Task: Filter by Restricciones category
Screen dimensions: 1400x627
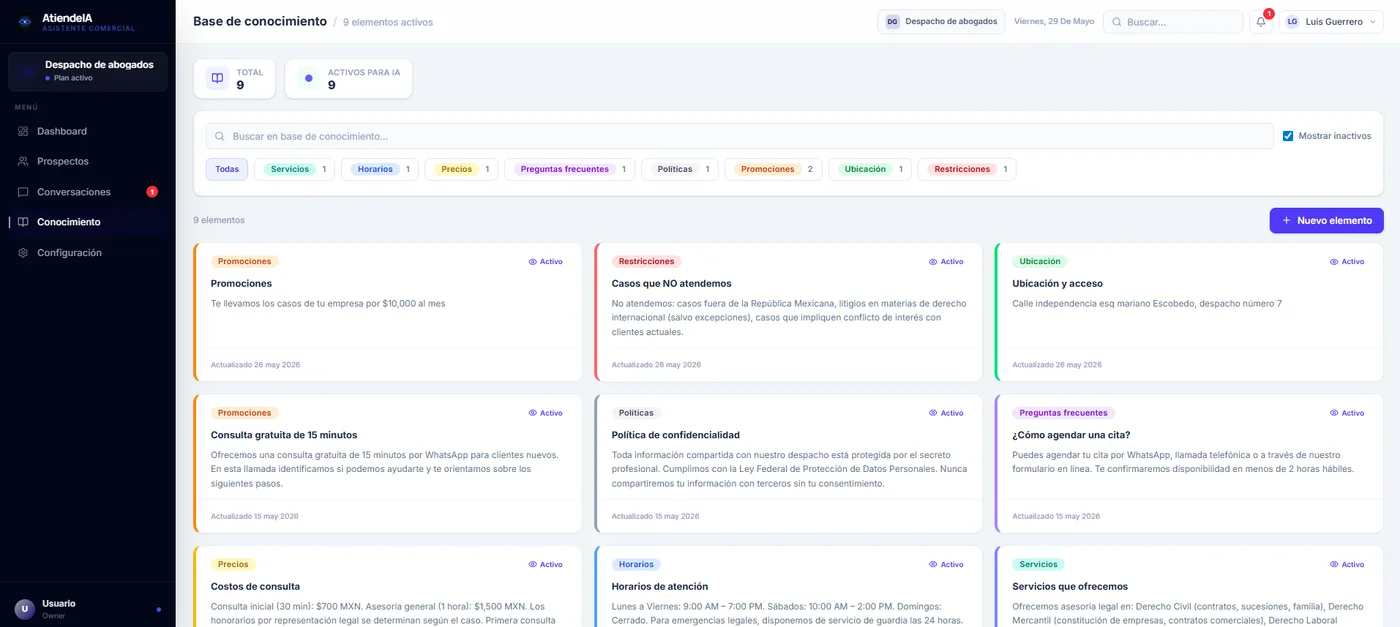Action: coord(967,169)
